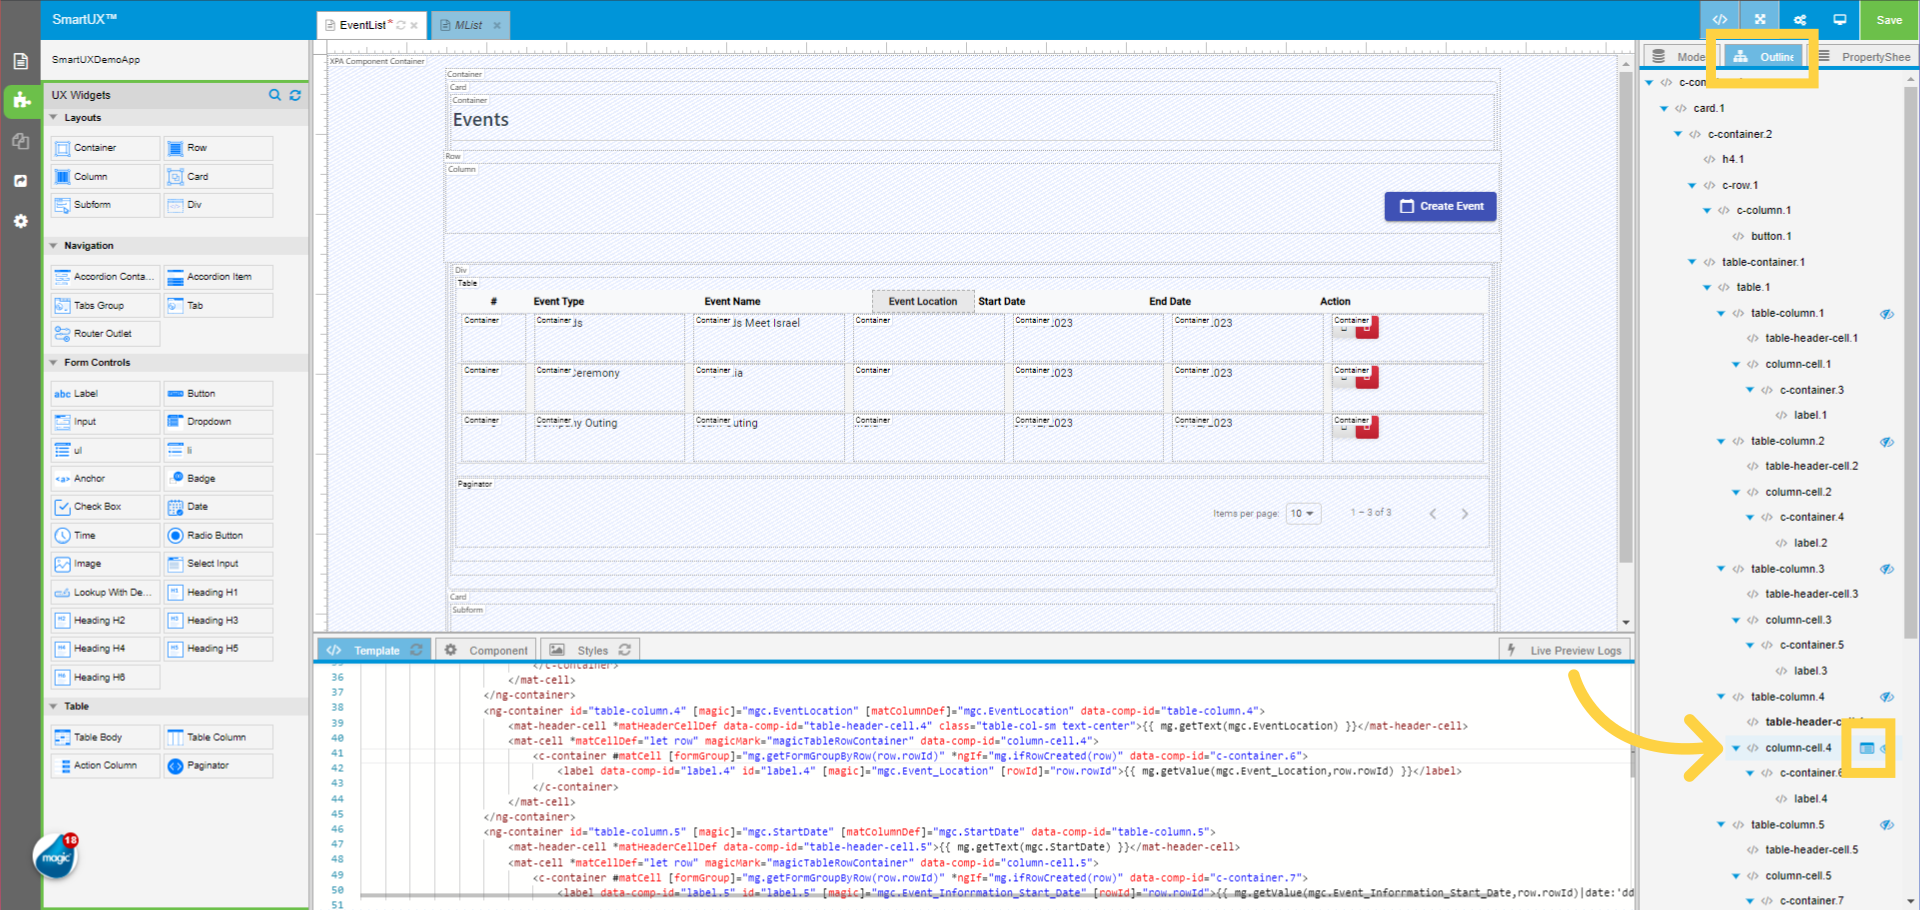Image resolution: width=1920 pixels, height=910 pixels.
Task: Select the documents icon in left sidebar
Action: coord(20,60)
